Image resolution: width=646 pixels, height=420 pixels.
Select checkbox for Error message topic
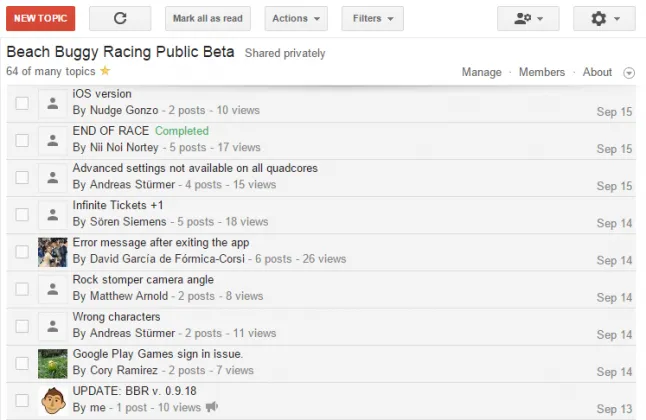click(x=22, y=251)
